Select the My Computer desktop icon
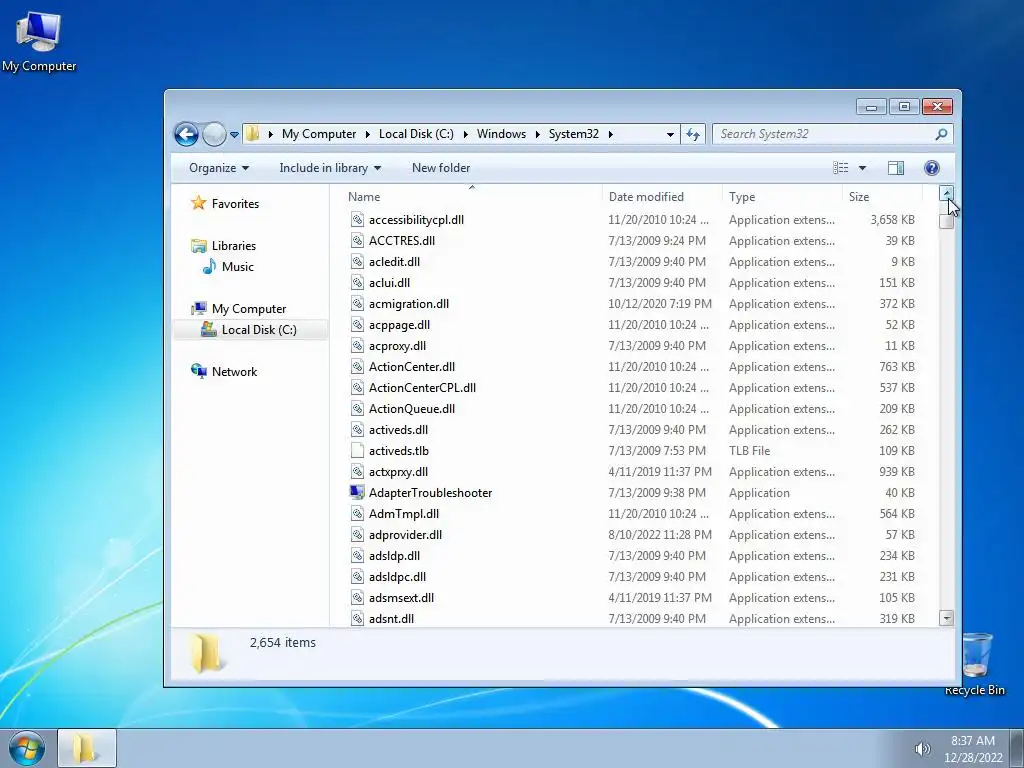The width and height of the screenshot is (1024, 768). click(x=39, y=40)
